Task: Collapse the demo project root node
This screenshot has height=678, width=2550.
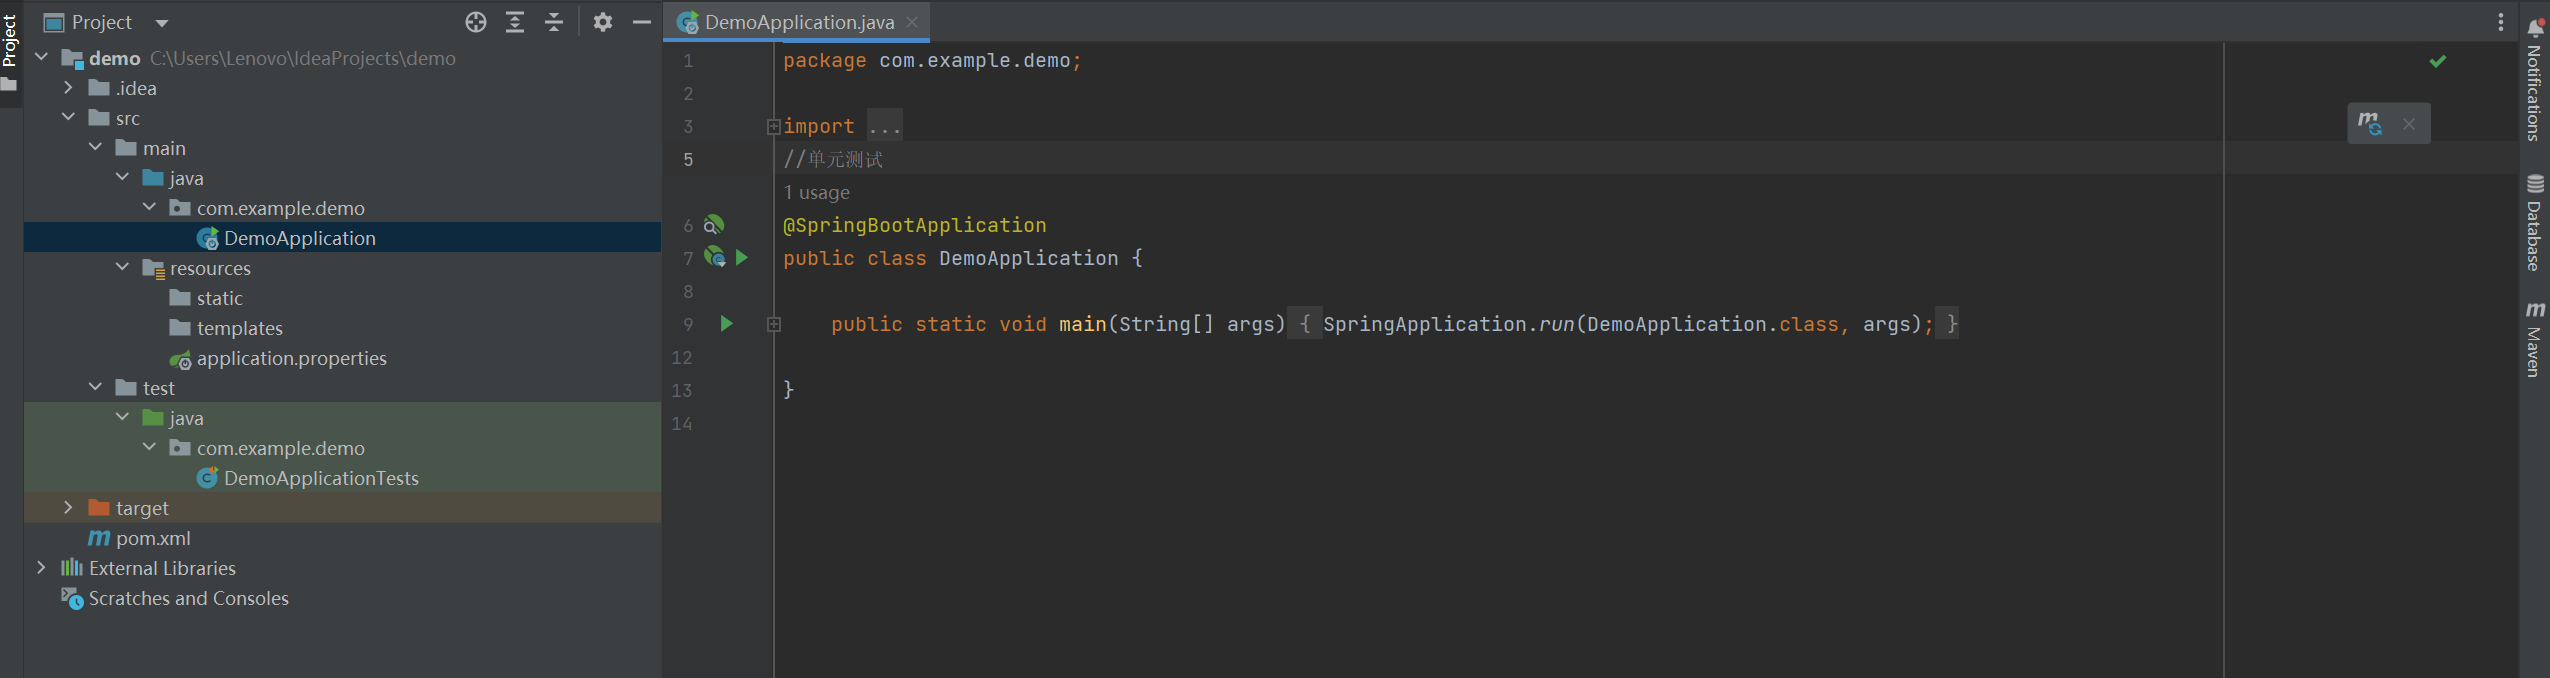Action: click(x=41, y=58)
